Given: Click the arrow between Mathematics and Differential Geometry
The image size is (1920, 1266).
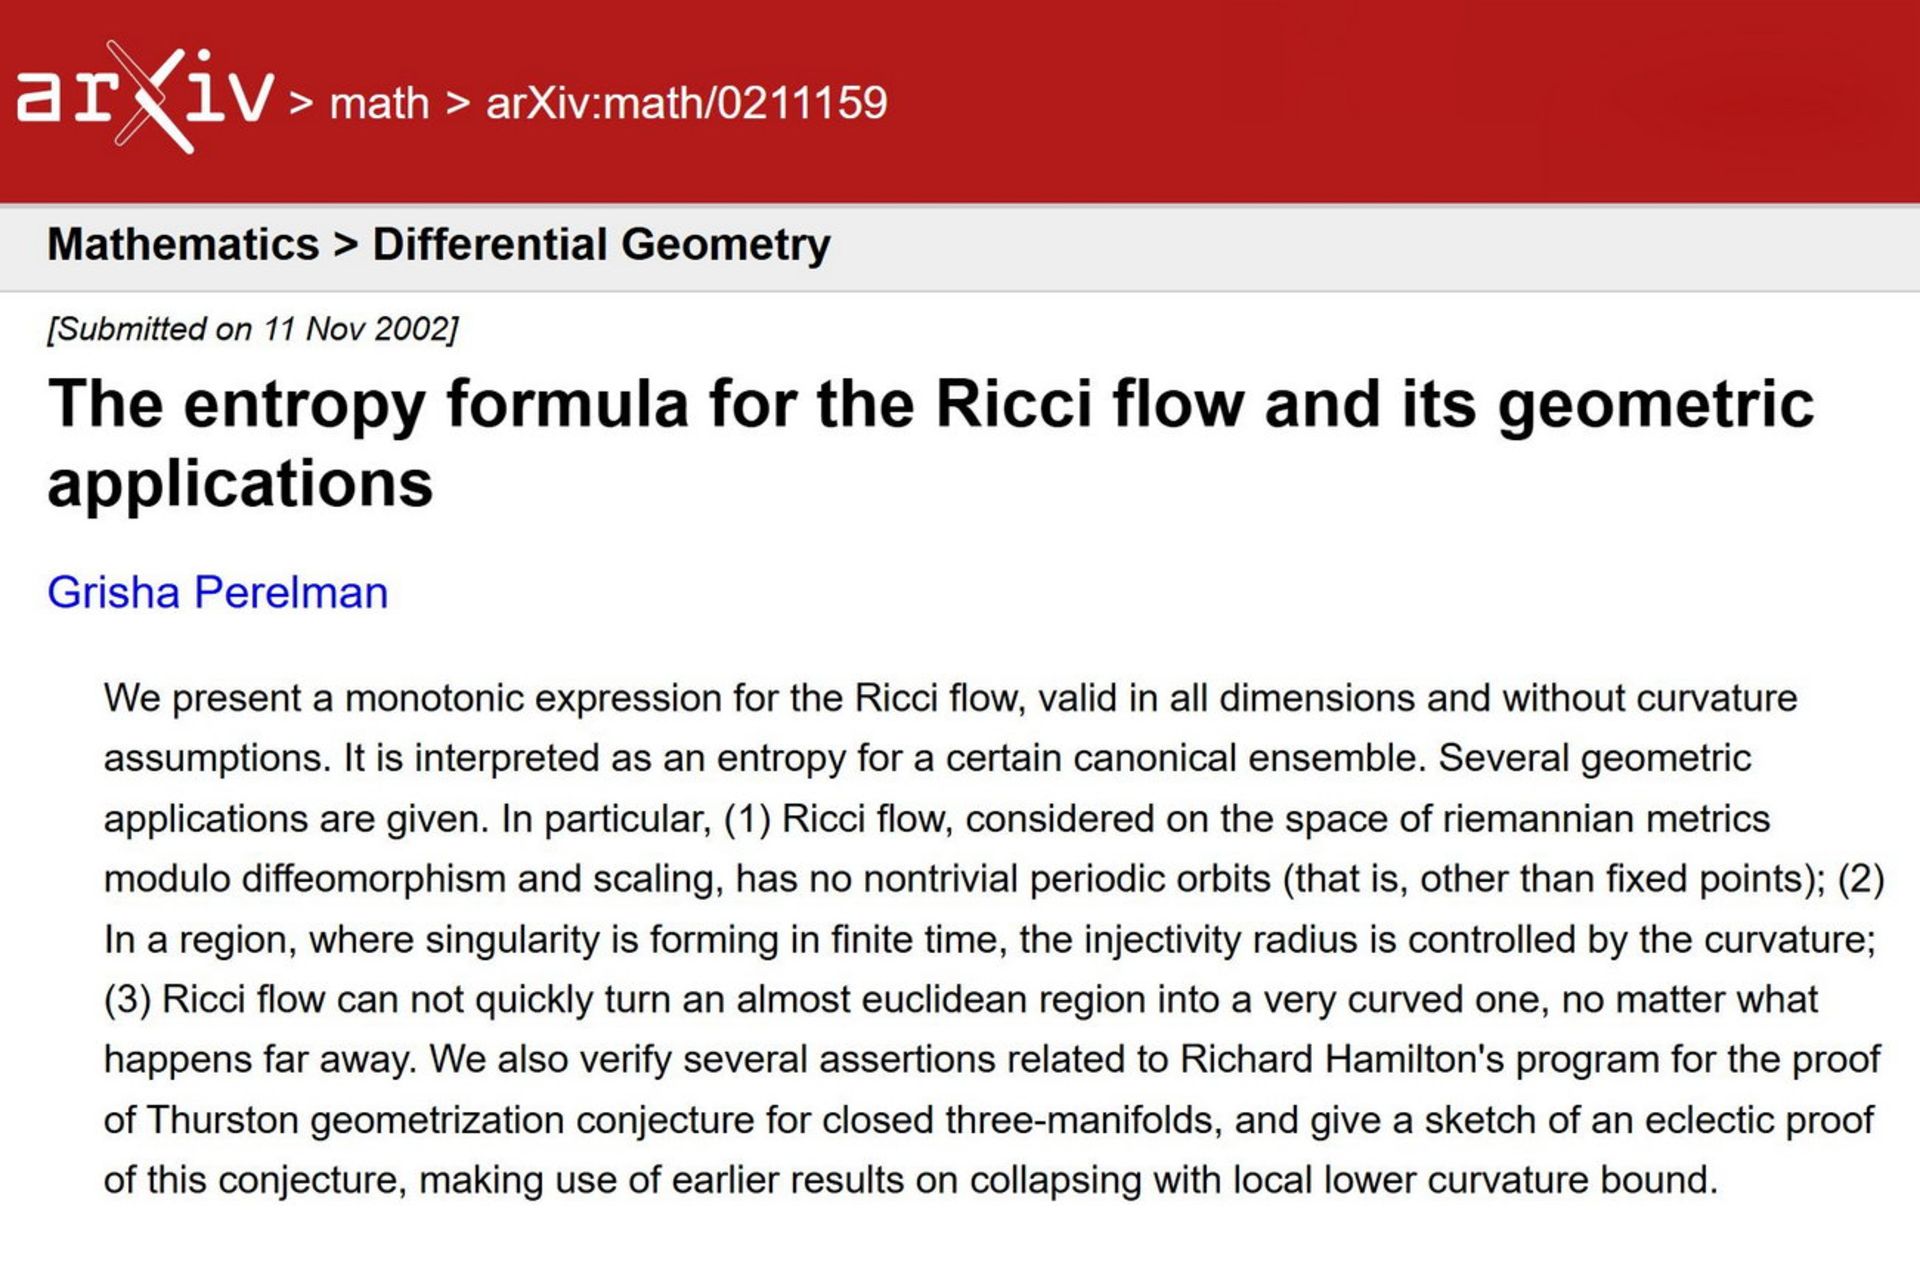Looking at the screenshot, I should tap(346, 245).
